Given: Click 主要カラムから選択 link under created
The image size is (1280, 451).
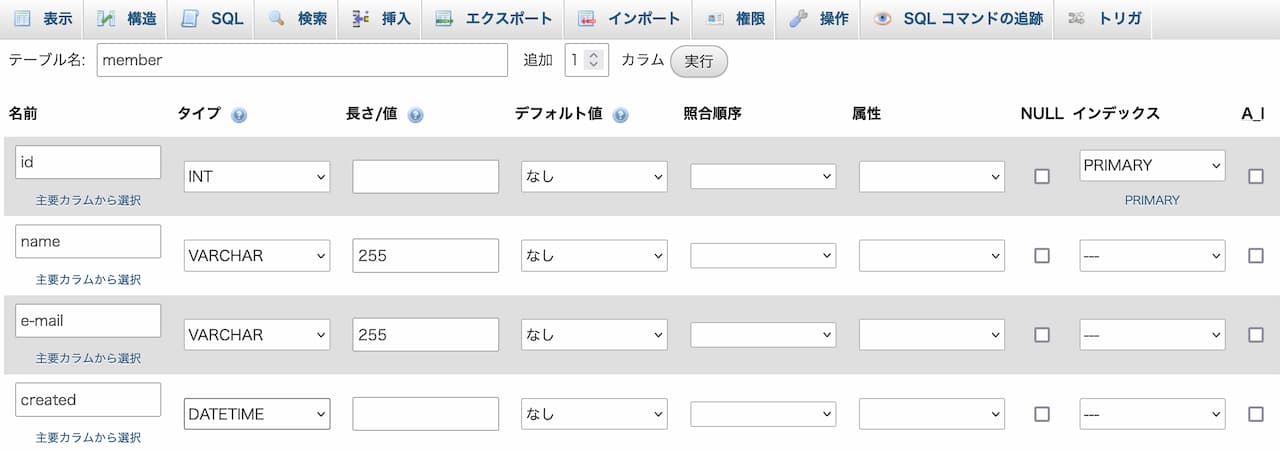Looking at the screenshot, I should coord(88,437).
